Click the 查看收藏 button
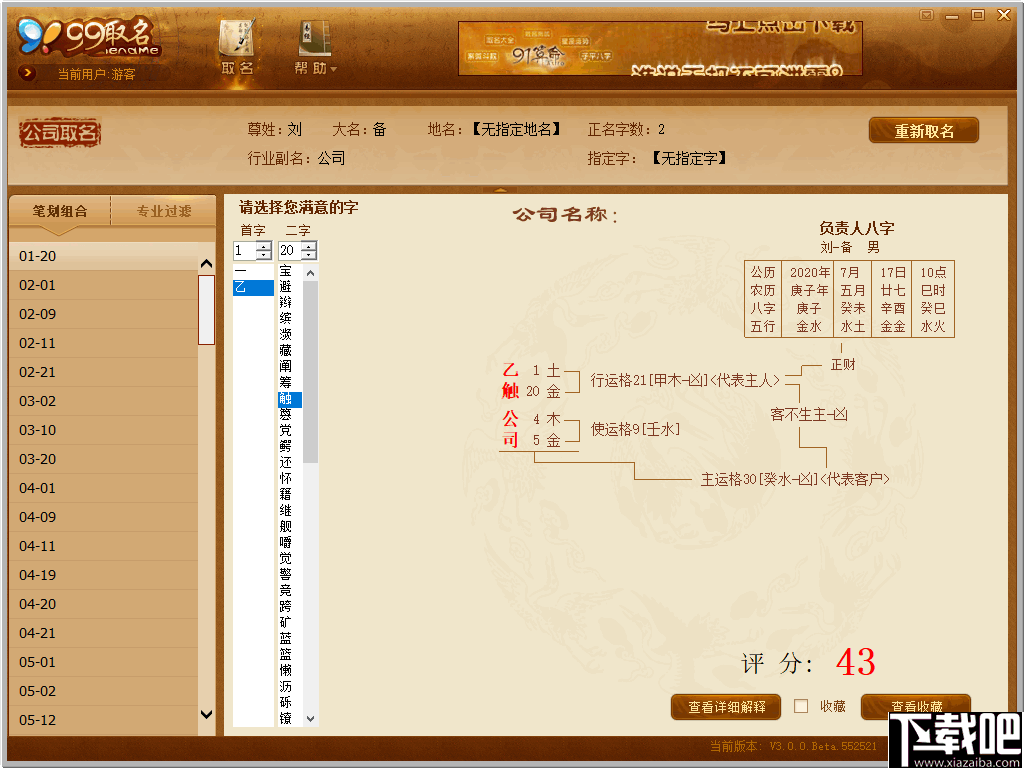Screen dimensions: 1024x768 [x=916, y=707]
